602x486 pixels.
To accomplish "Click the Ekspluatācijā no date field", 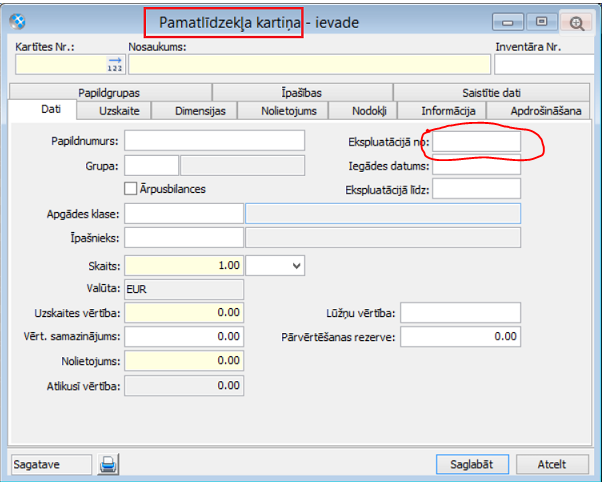I will tap(476, 142).
